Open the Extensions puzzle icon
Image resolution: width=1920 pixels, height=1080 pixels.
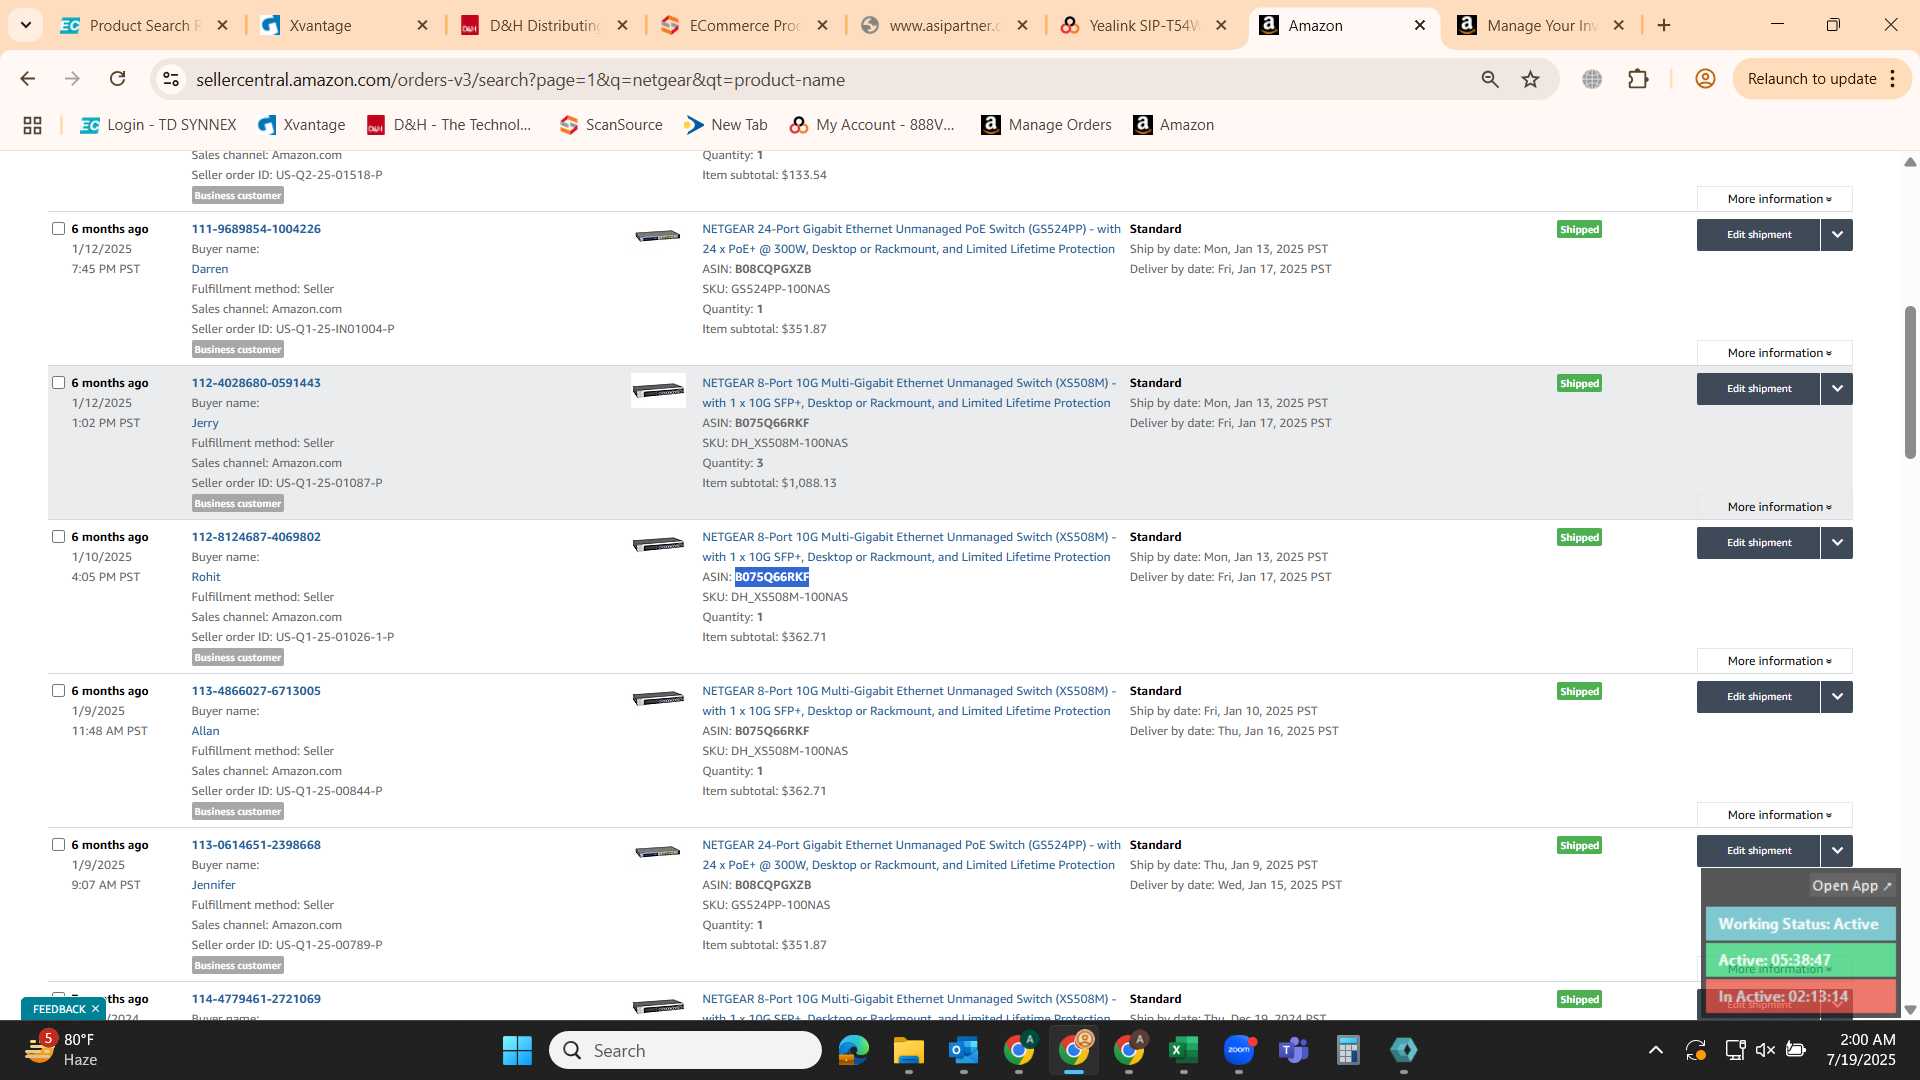pyautogui.click(x=1638, y=79)
